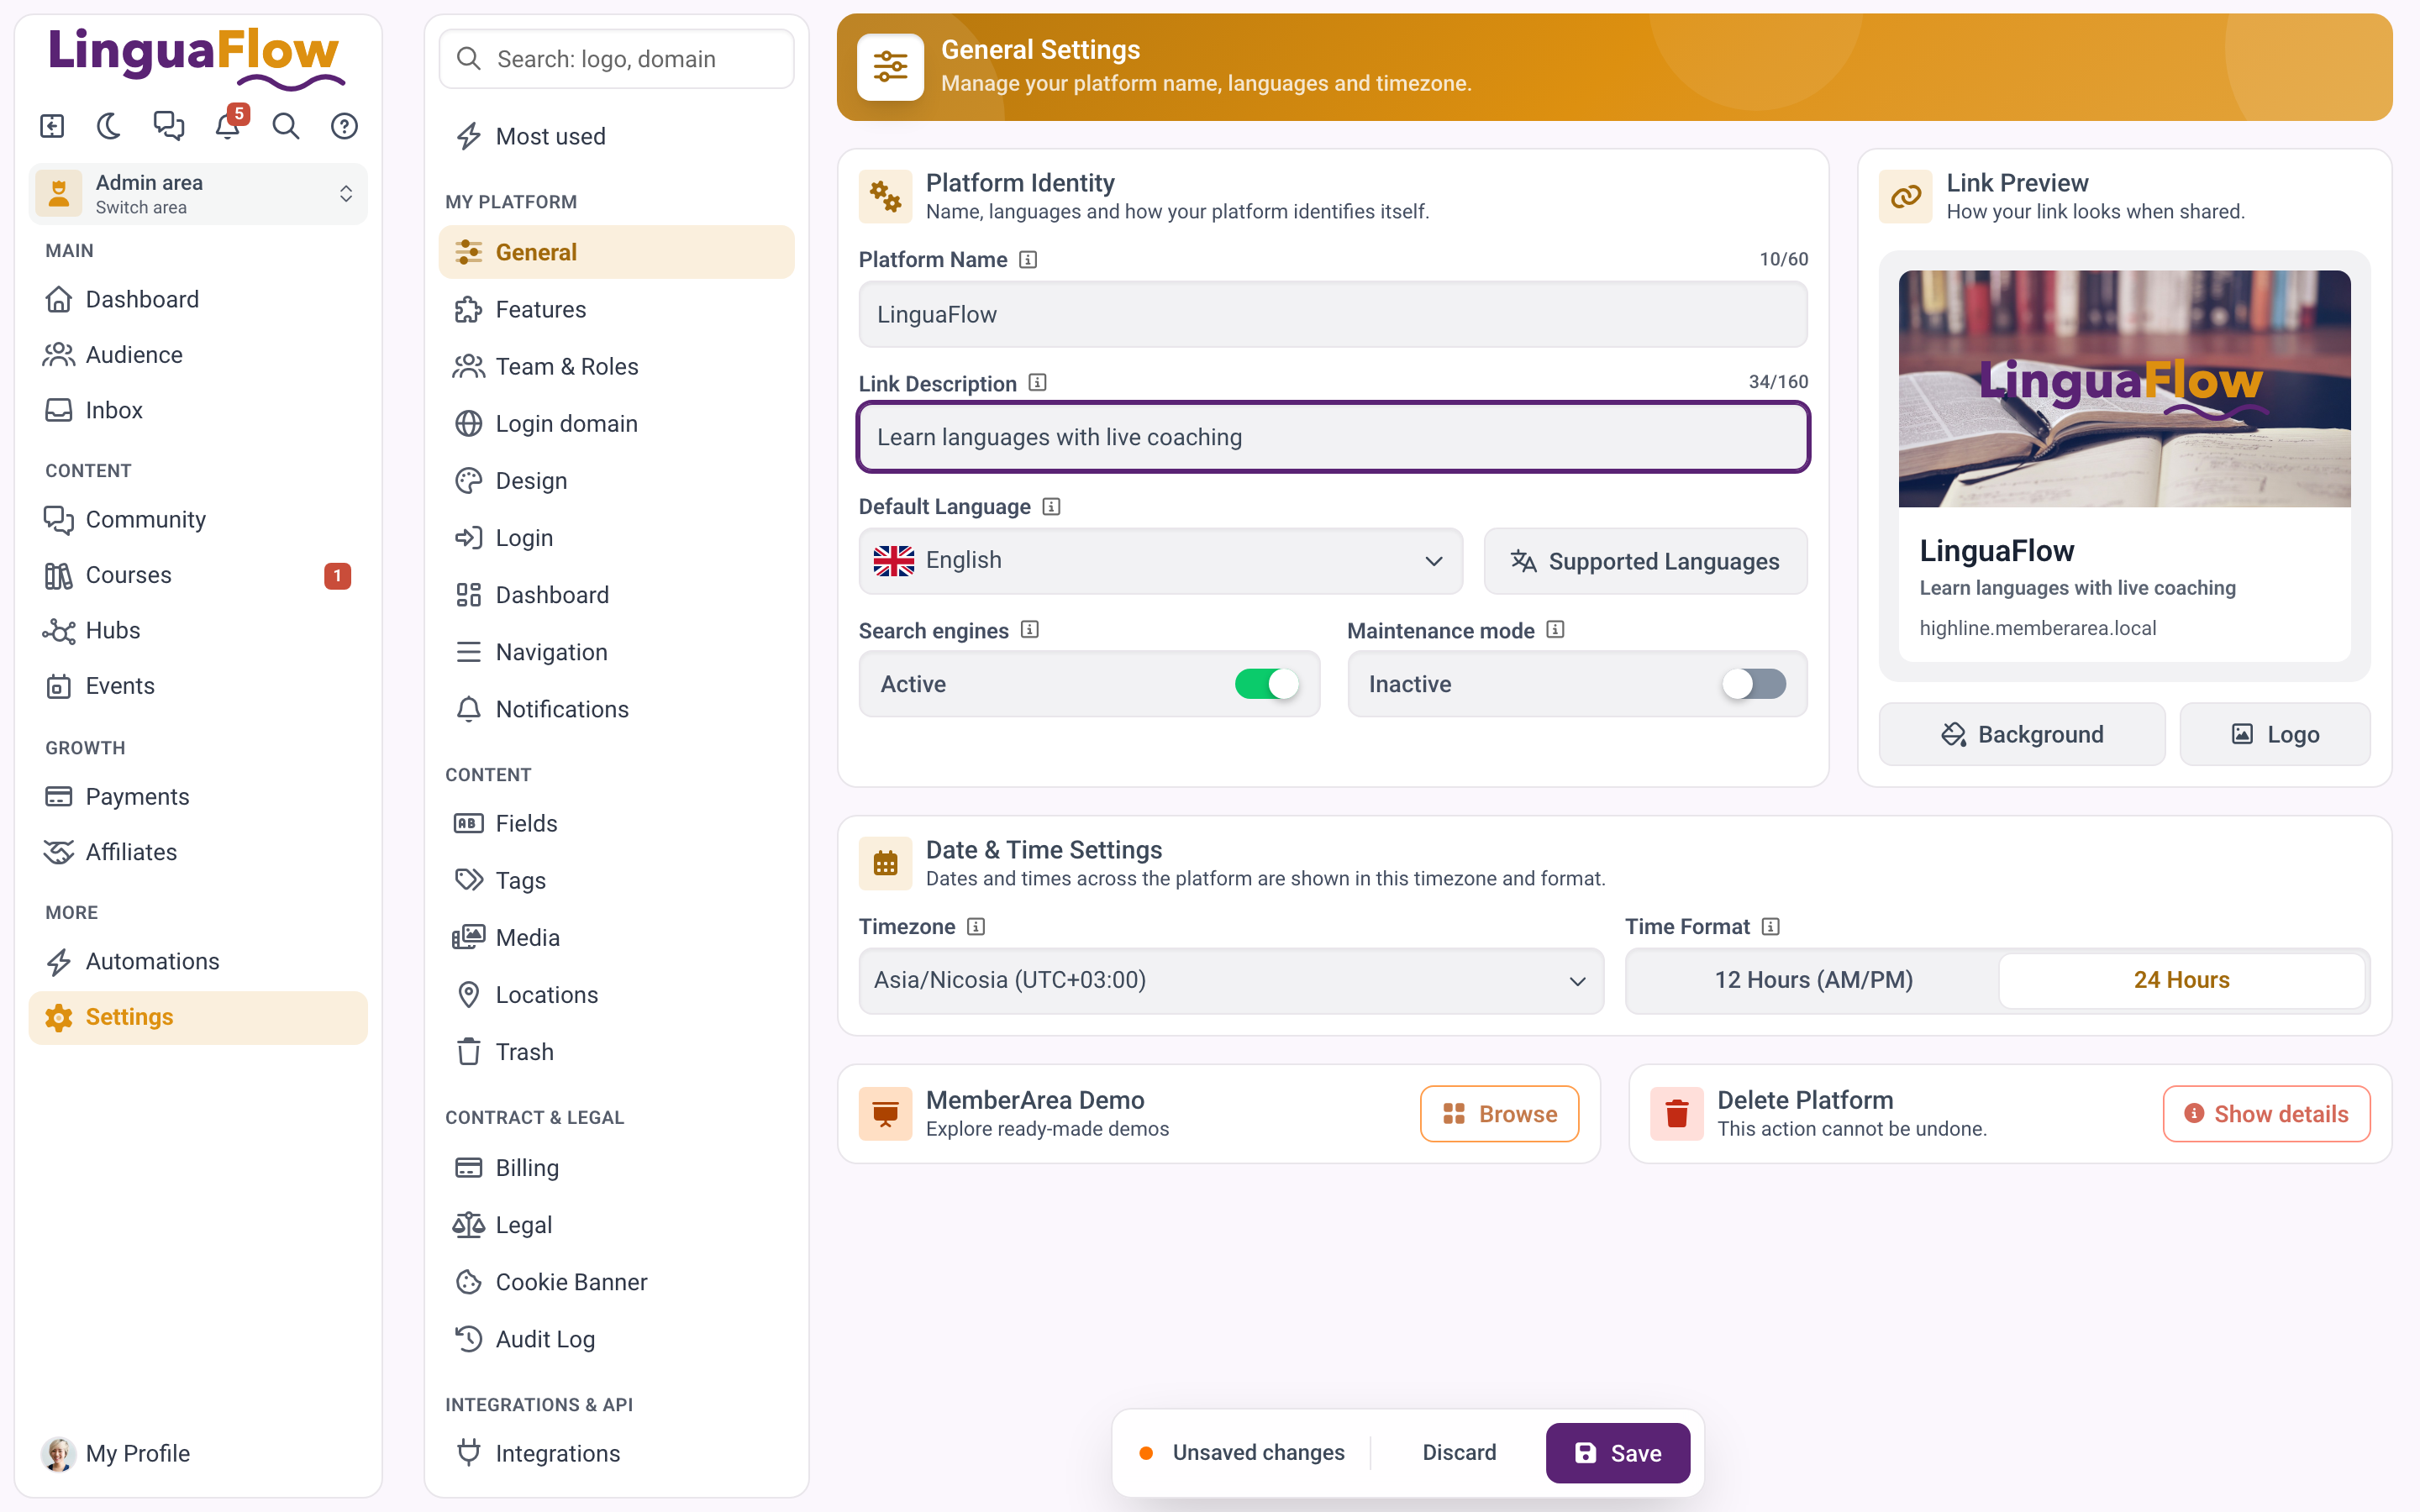
Task: Click Browse MemberArea demos button
Action: [1499, 1114]
